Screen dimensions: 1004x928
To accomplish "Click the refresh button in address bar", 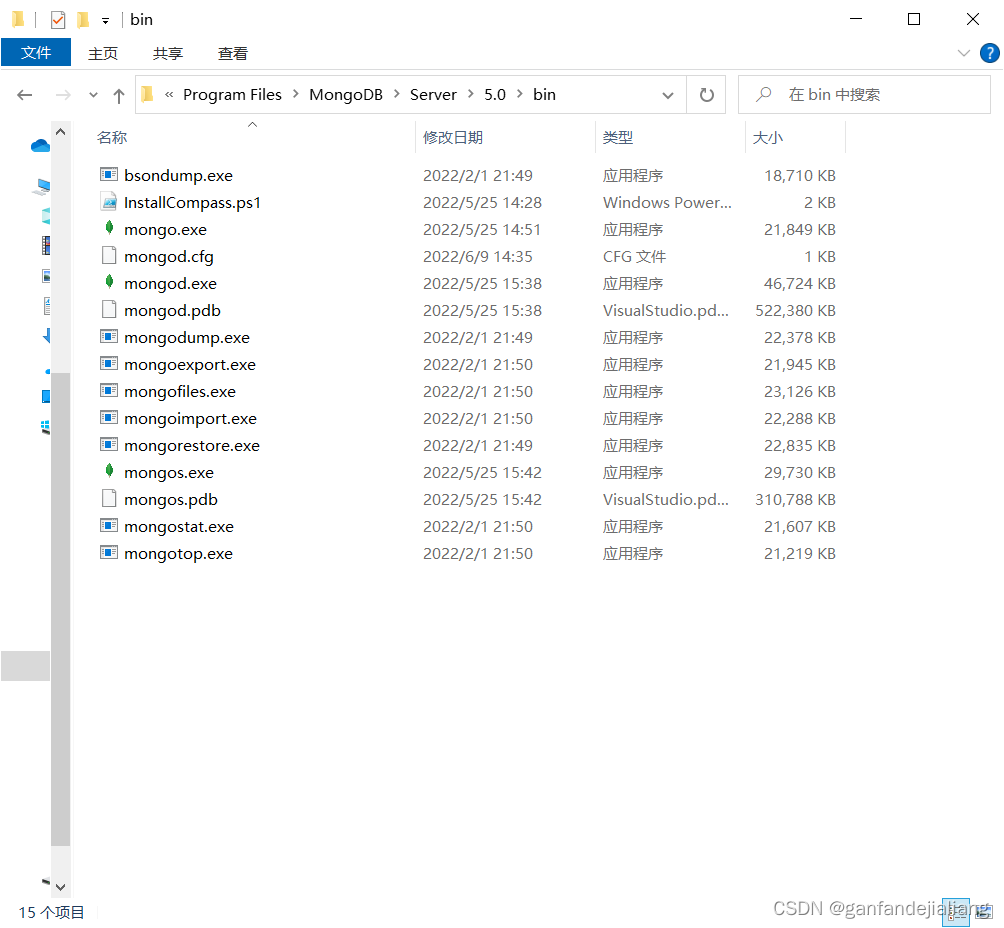I will 707,94.
